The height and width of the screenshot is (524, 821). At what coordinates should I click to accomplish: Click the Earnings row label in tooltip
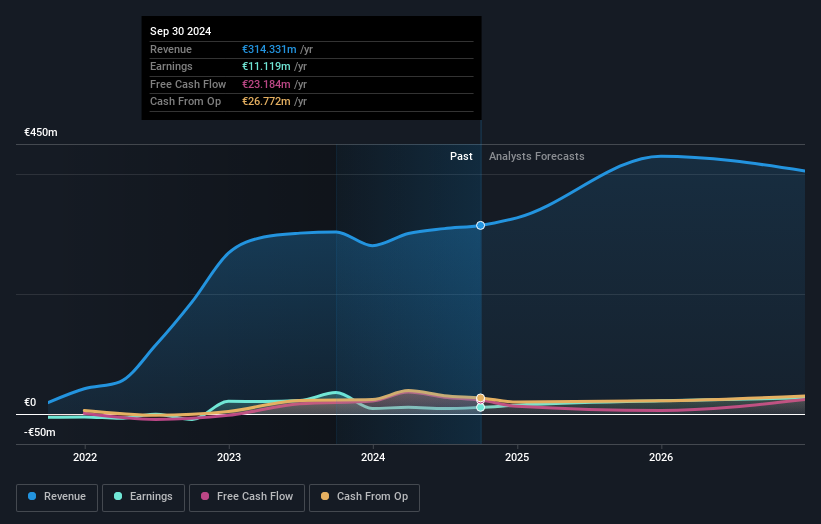[171, 66]
